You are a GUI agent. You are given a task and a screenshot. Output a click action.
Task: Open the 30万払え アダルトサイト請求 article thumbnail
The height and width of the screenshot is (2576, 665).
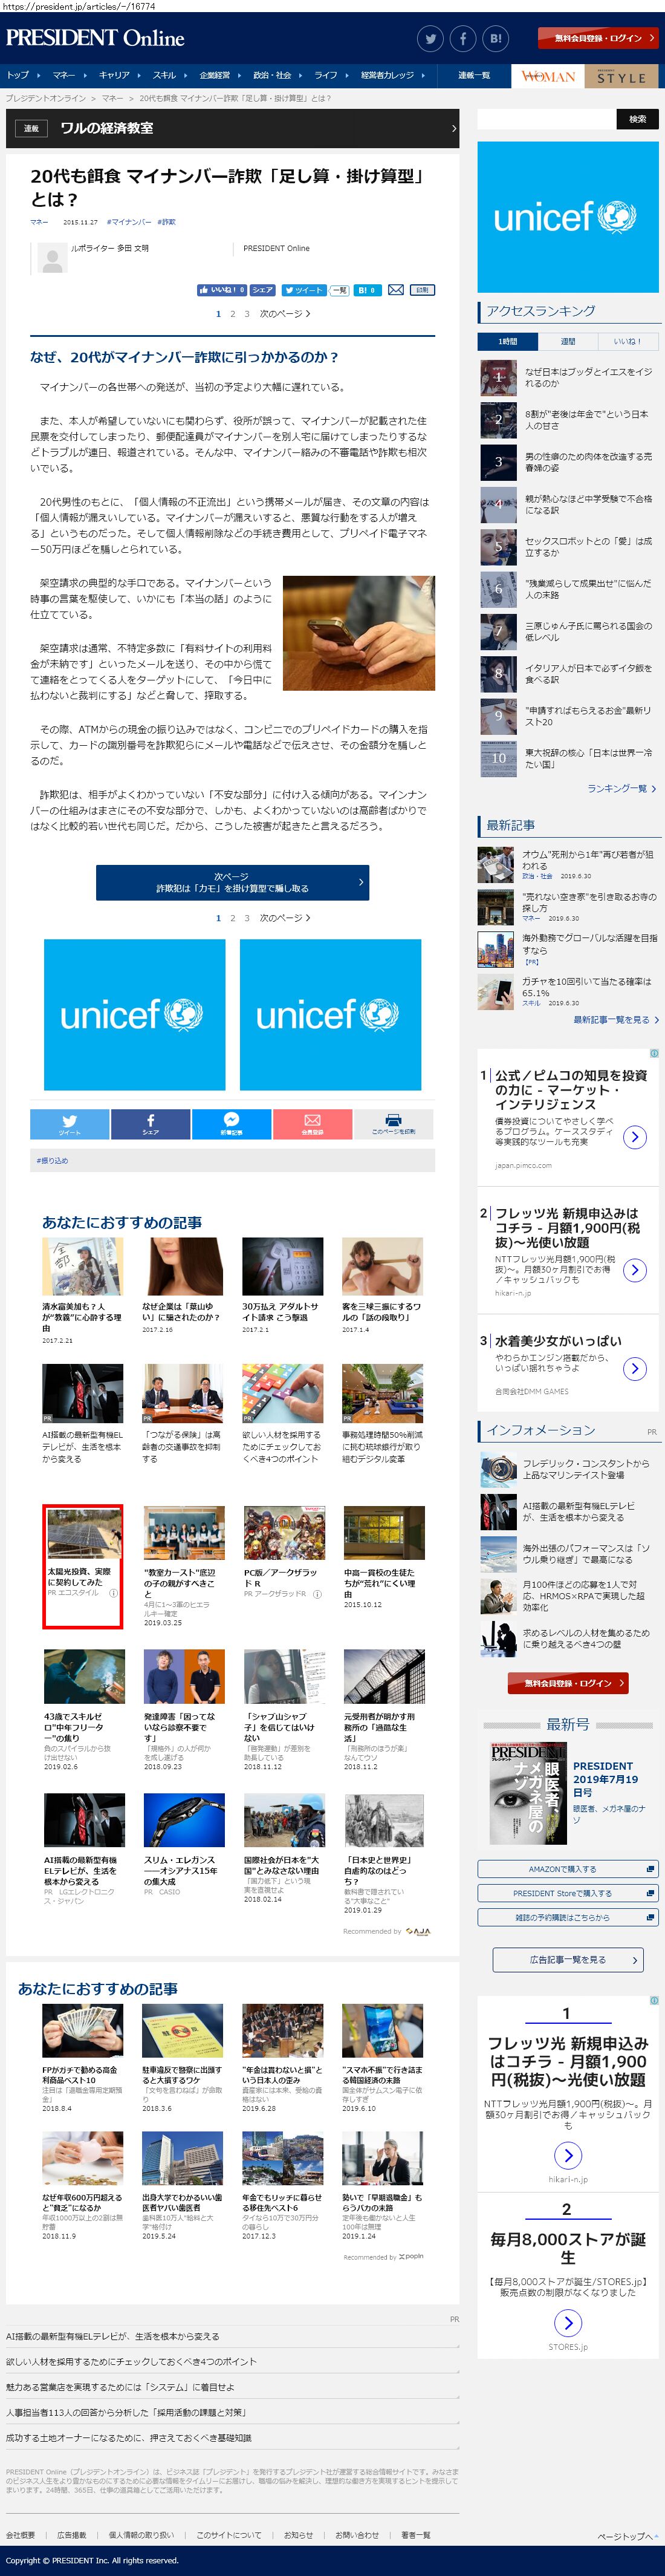pyautogui.click(x=283, y=1266)
